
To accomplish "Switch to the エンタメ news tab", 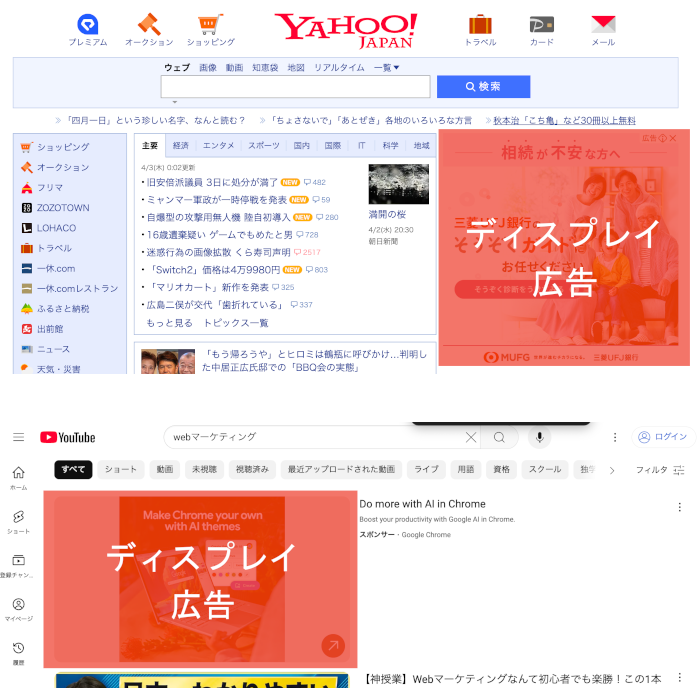I will 218,146.
